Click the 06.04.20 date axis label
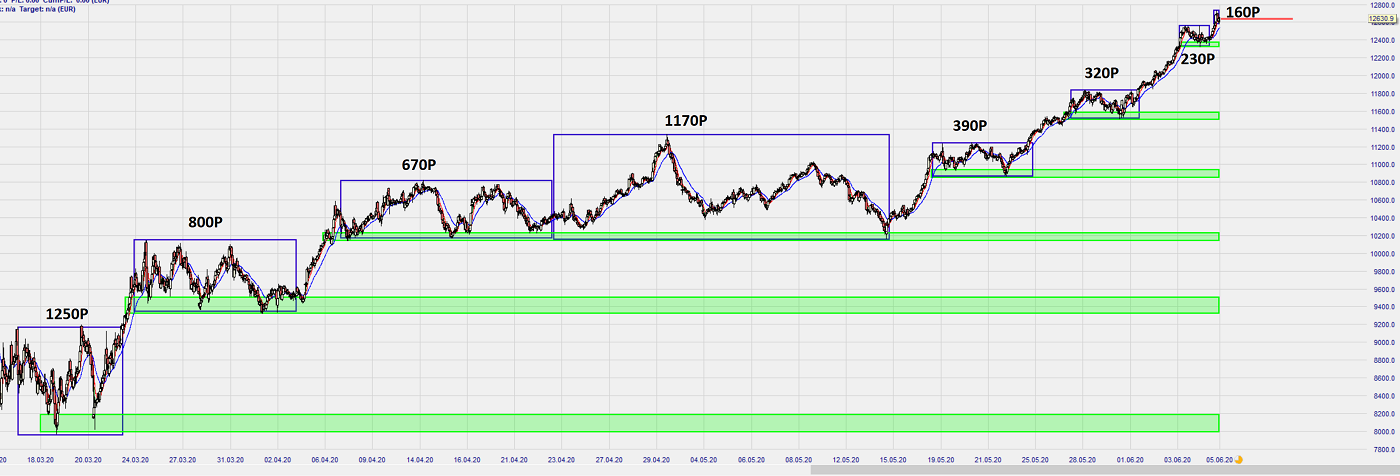The height and width of the screenshot is (476, 1400). tap(325, 460)
